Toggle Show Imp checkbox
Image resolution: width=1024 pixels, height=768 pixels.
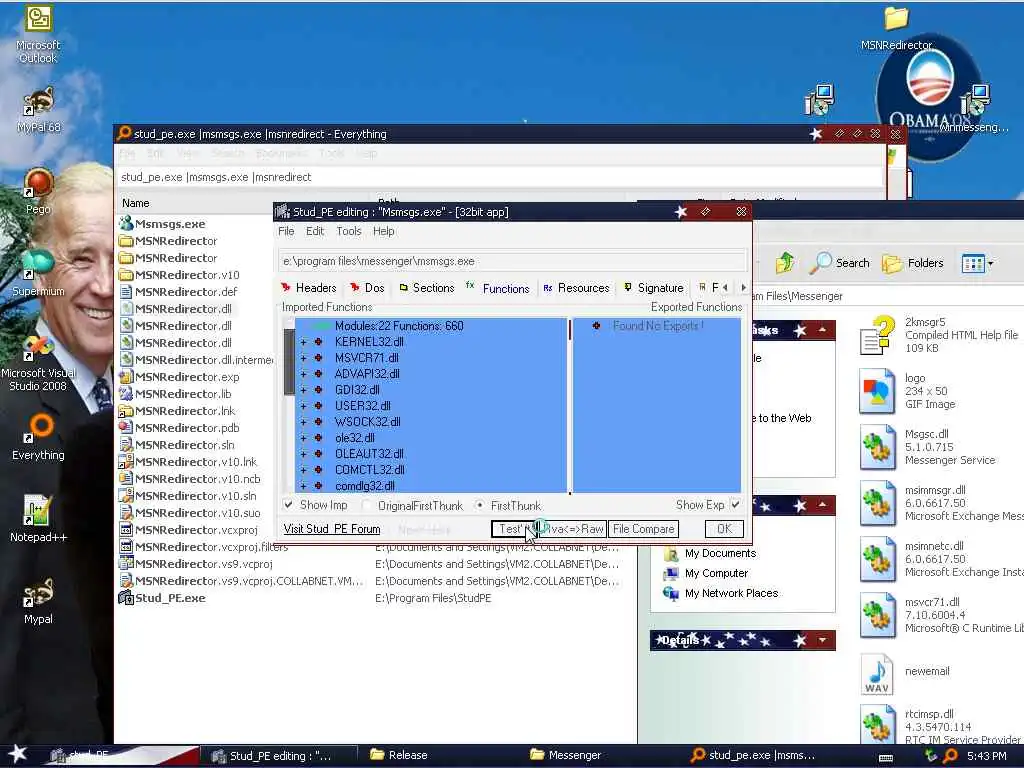click(288, 505)
